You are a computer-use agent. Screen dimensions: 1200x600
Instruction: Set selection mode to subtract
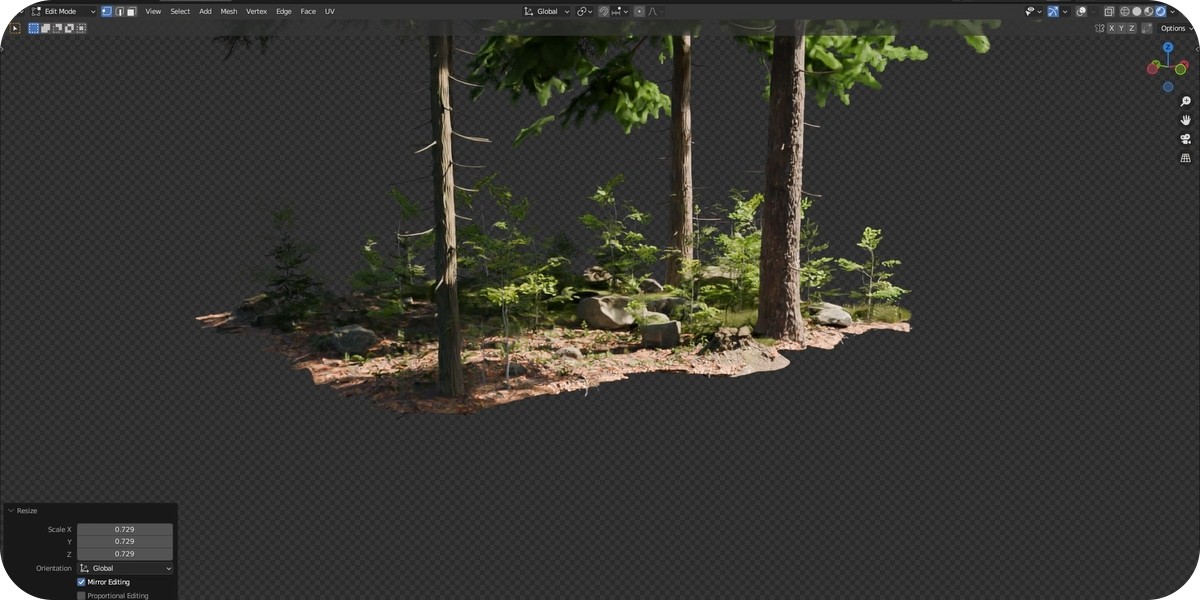coord(57,28)
